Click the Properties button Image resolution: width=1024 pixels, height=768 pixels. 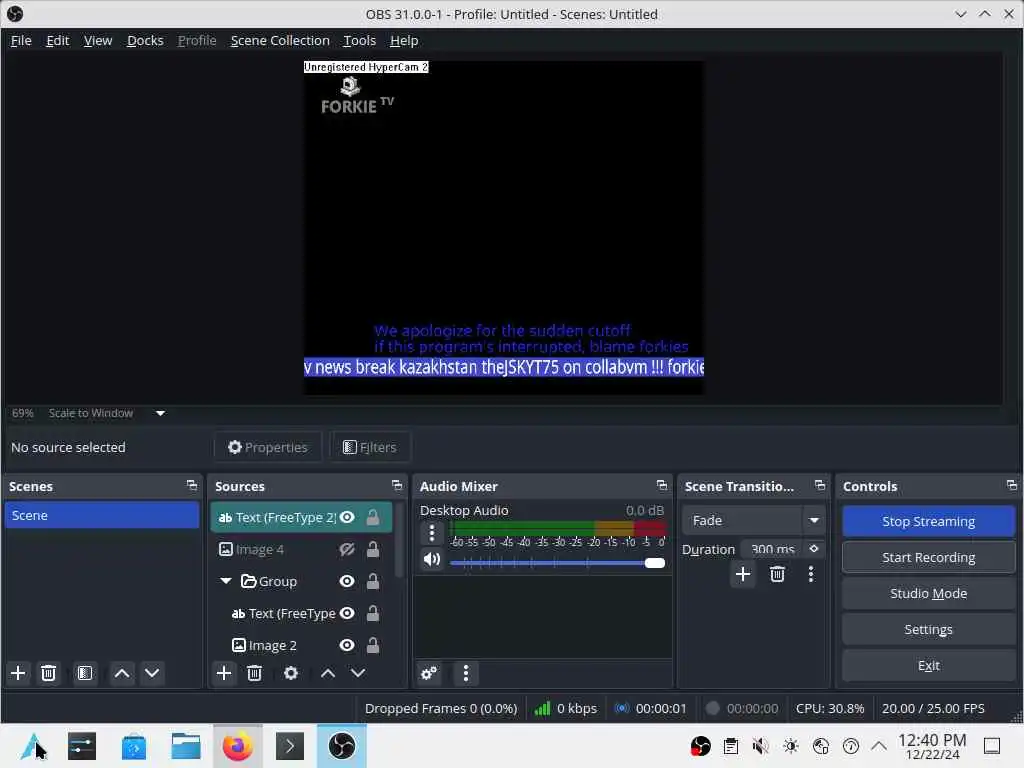point(268,447)
